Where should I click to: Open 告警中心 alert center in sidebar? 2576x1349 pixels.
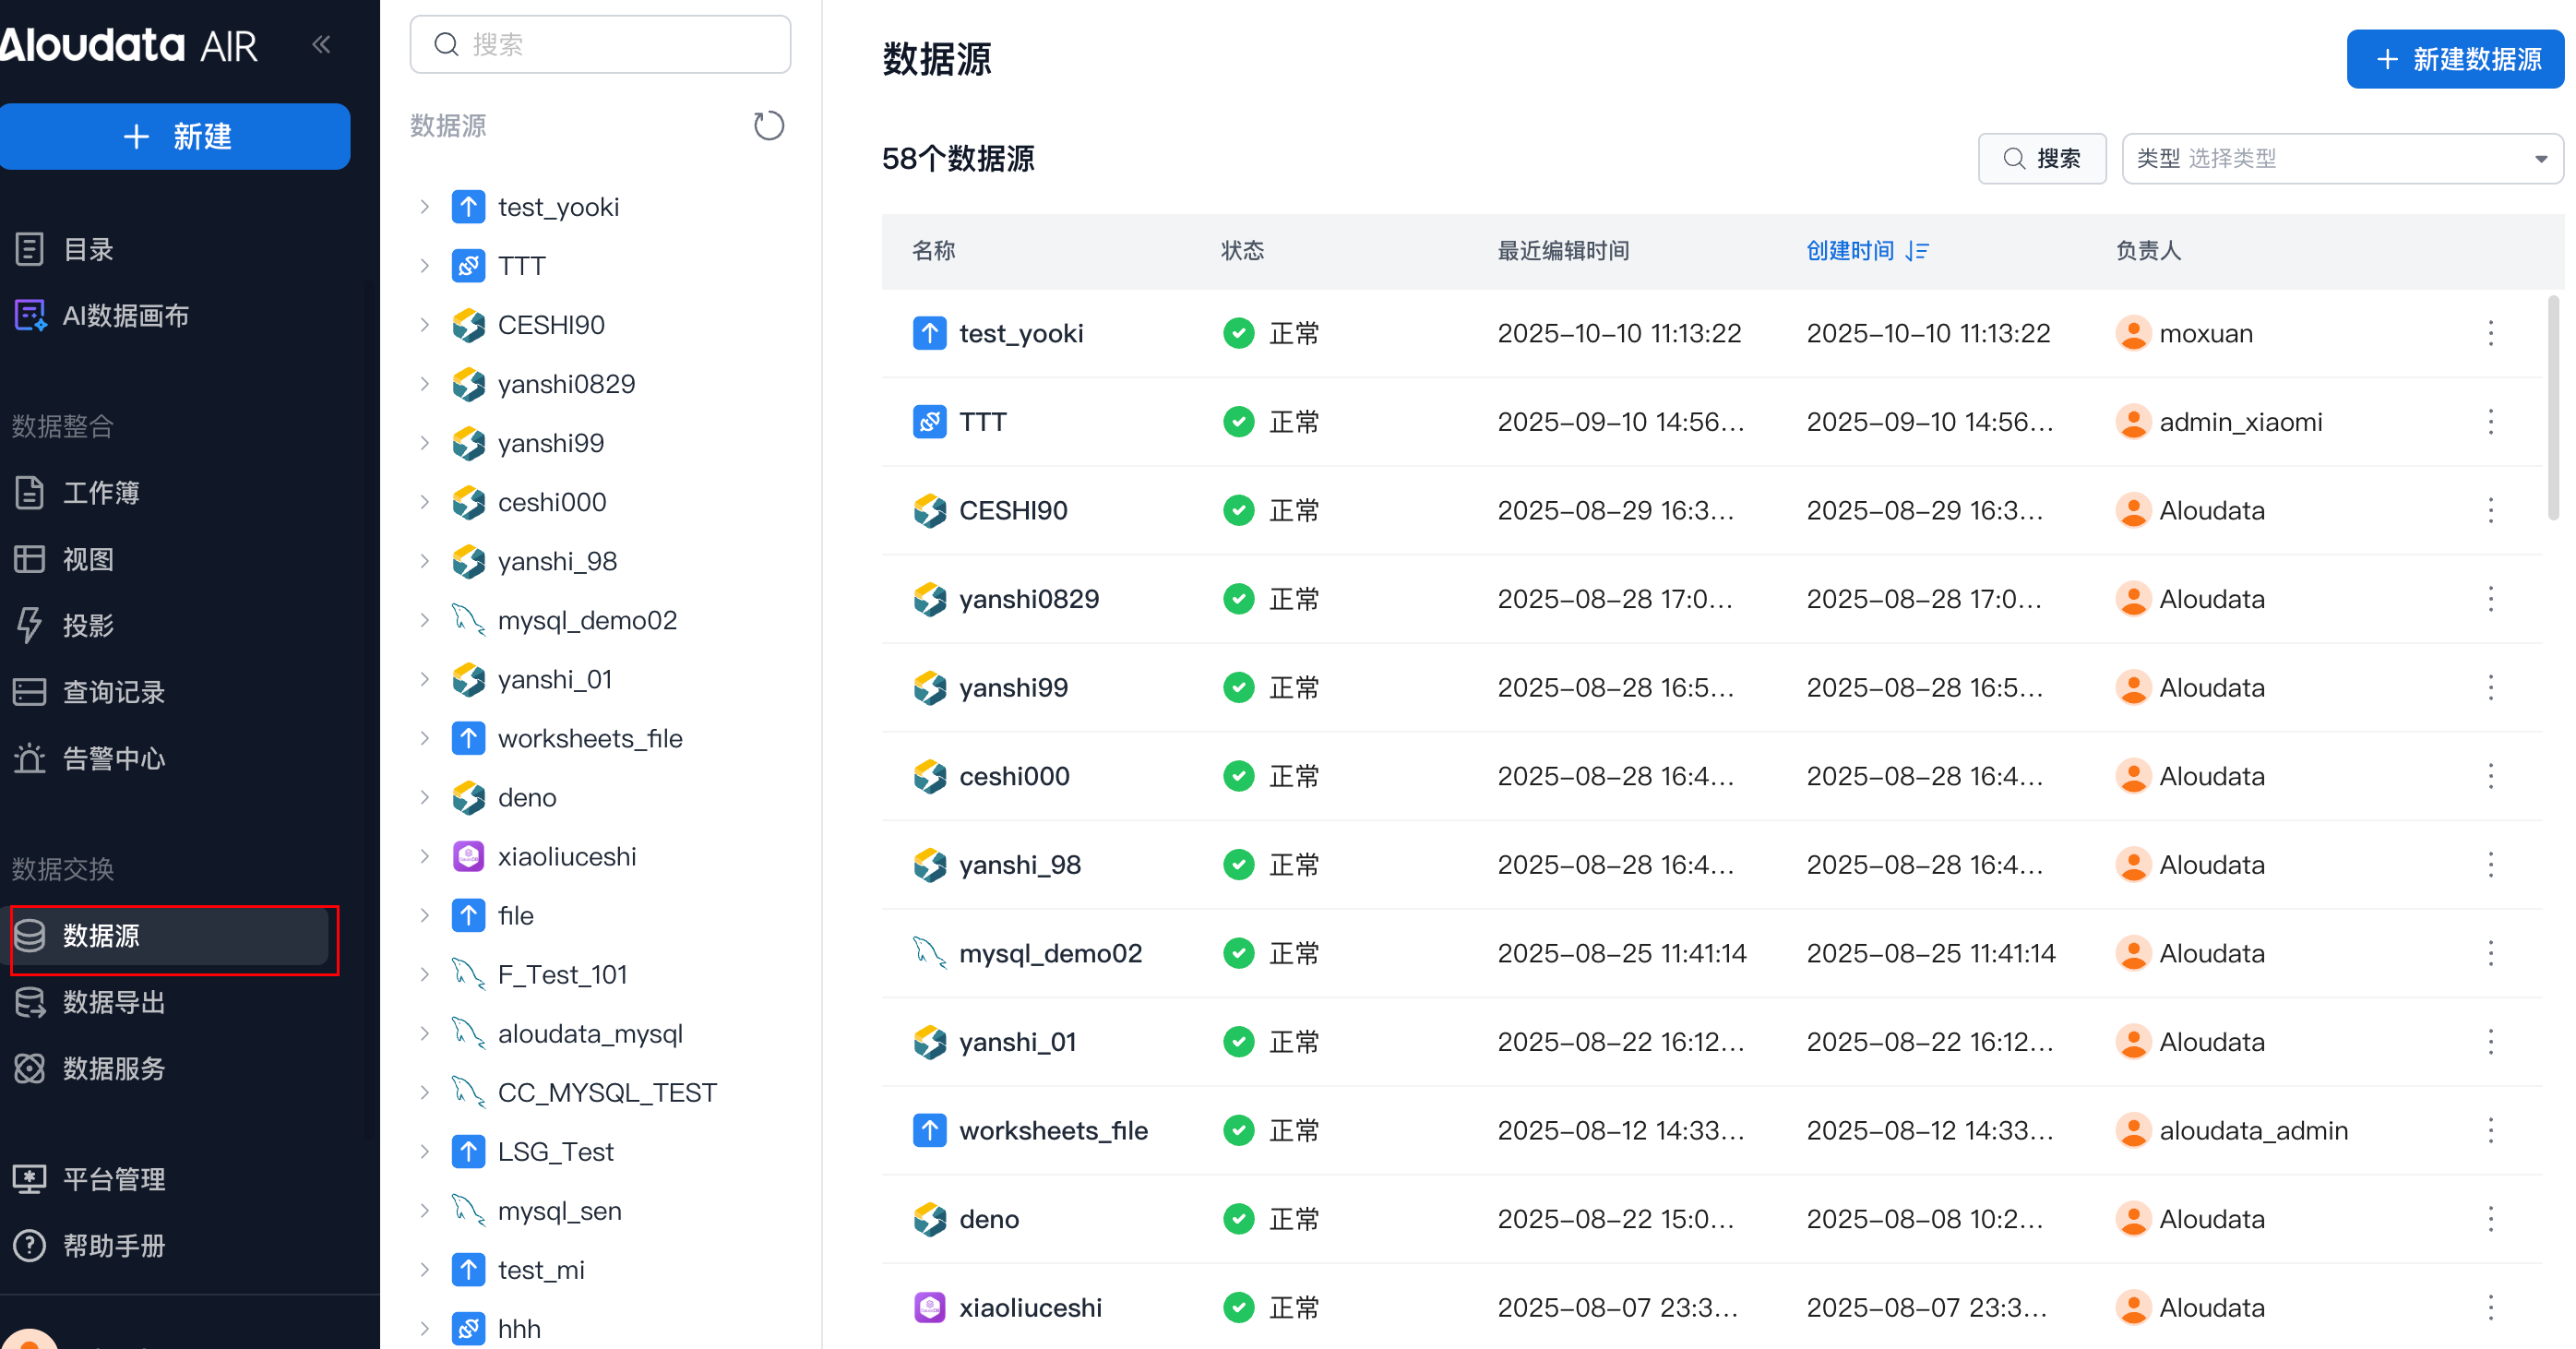(113, 758)
